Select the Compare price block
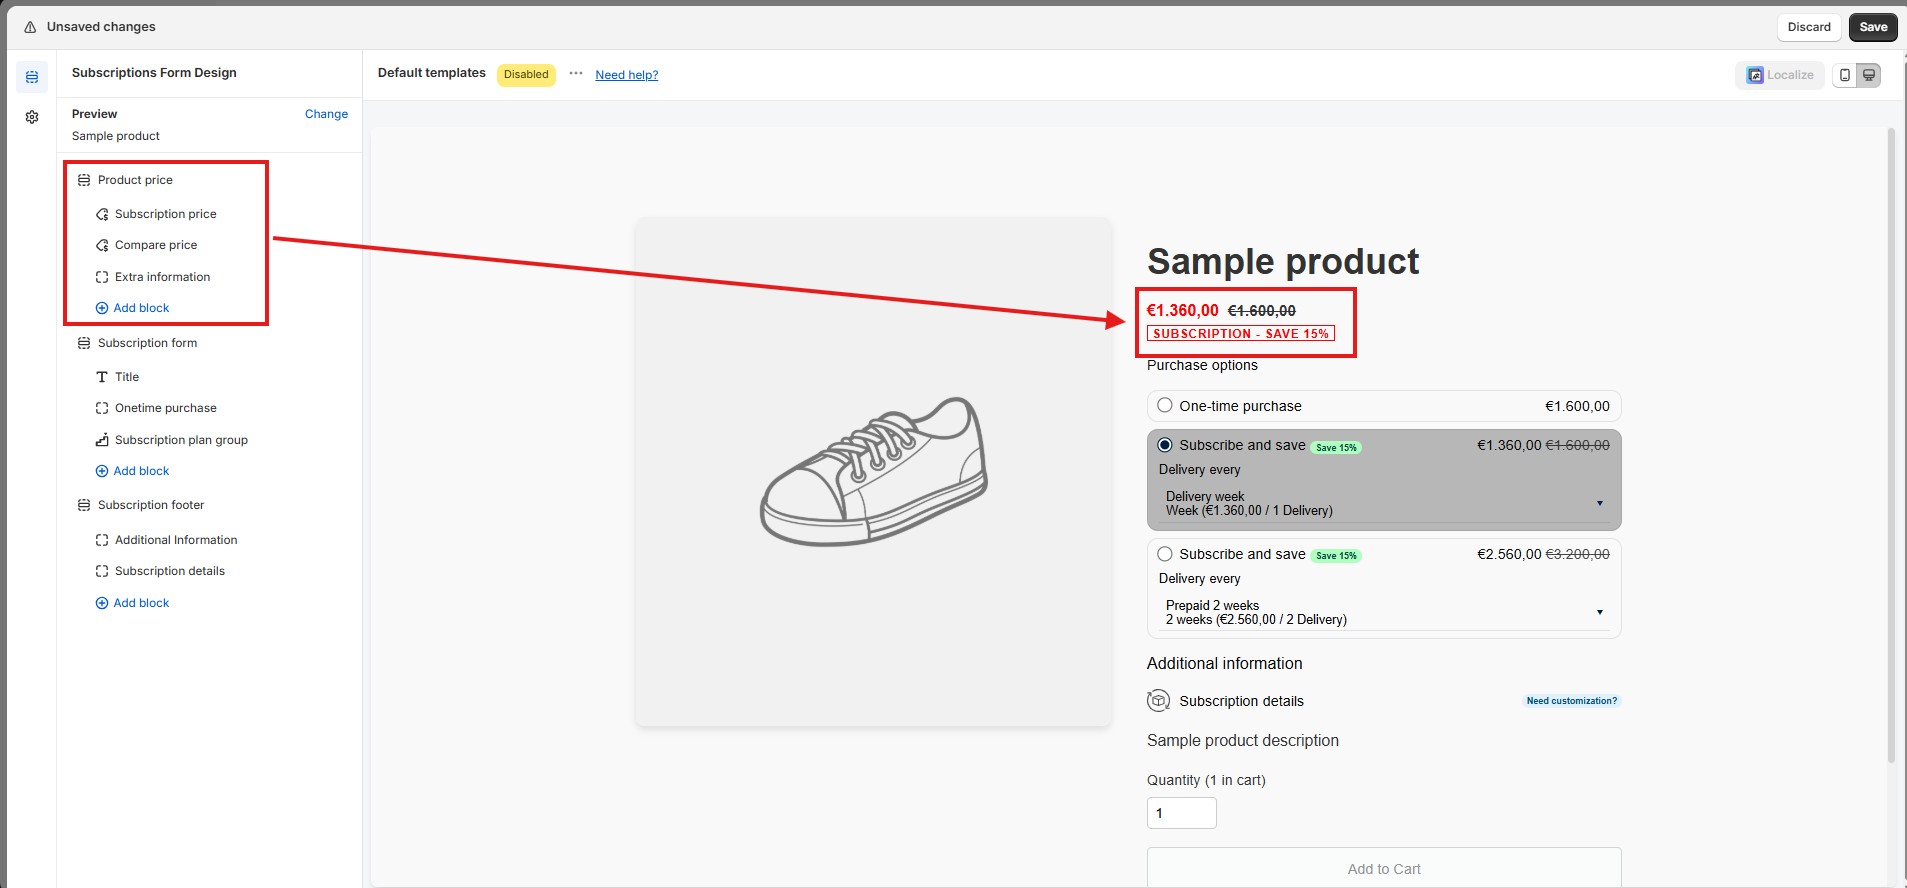 click(155, 245)
